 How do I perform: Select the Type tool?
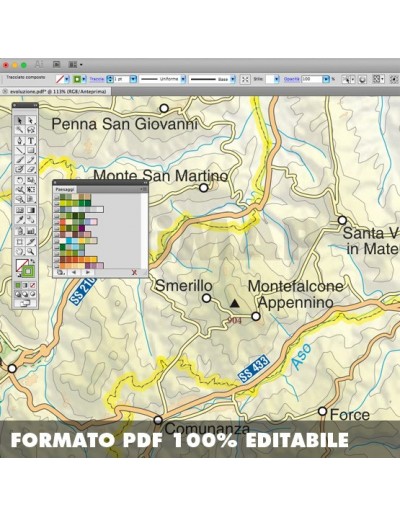click(31, 141)
